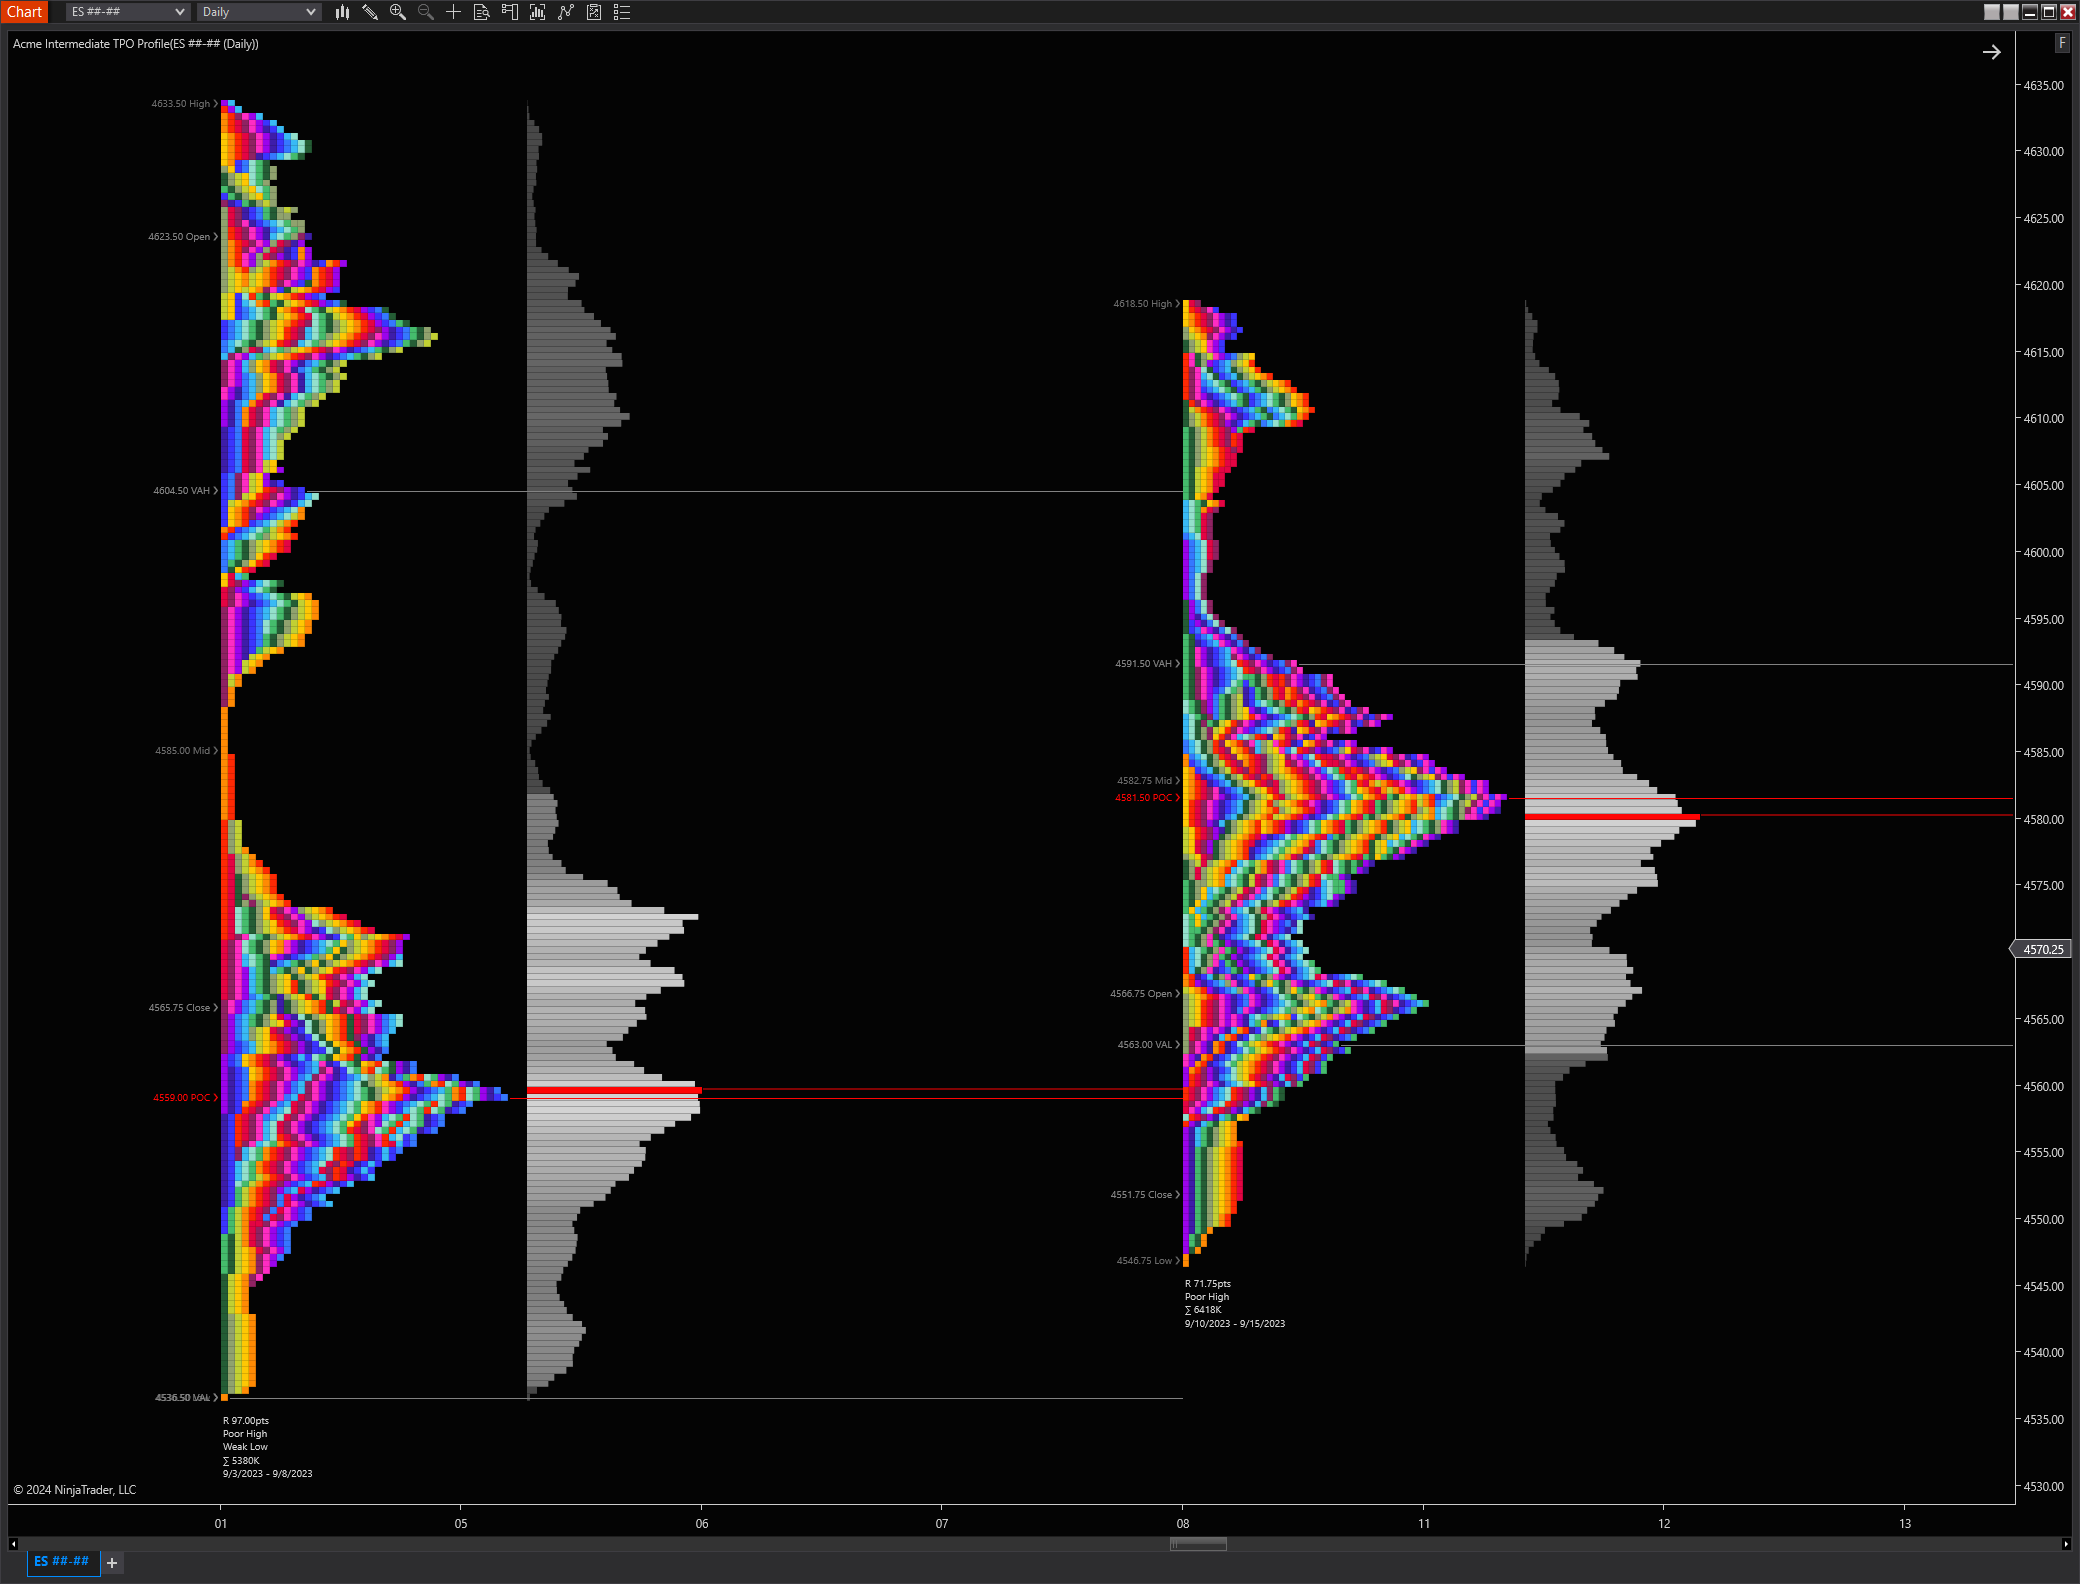Open the chart properties list icon
2080x1584 pixels.
point(622,12)
